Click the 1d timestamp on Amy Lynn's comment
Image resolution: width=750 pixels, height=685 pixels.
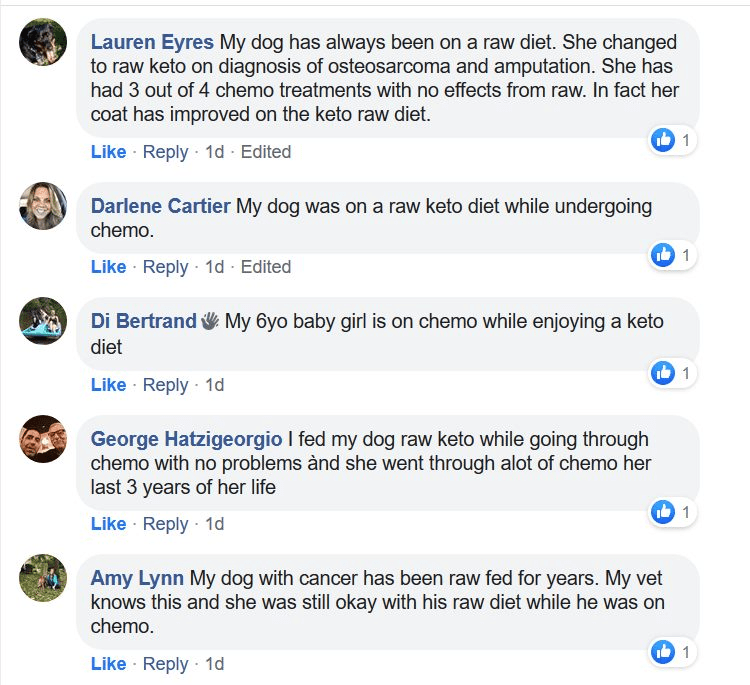[214, 664]
